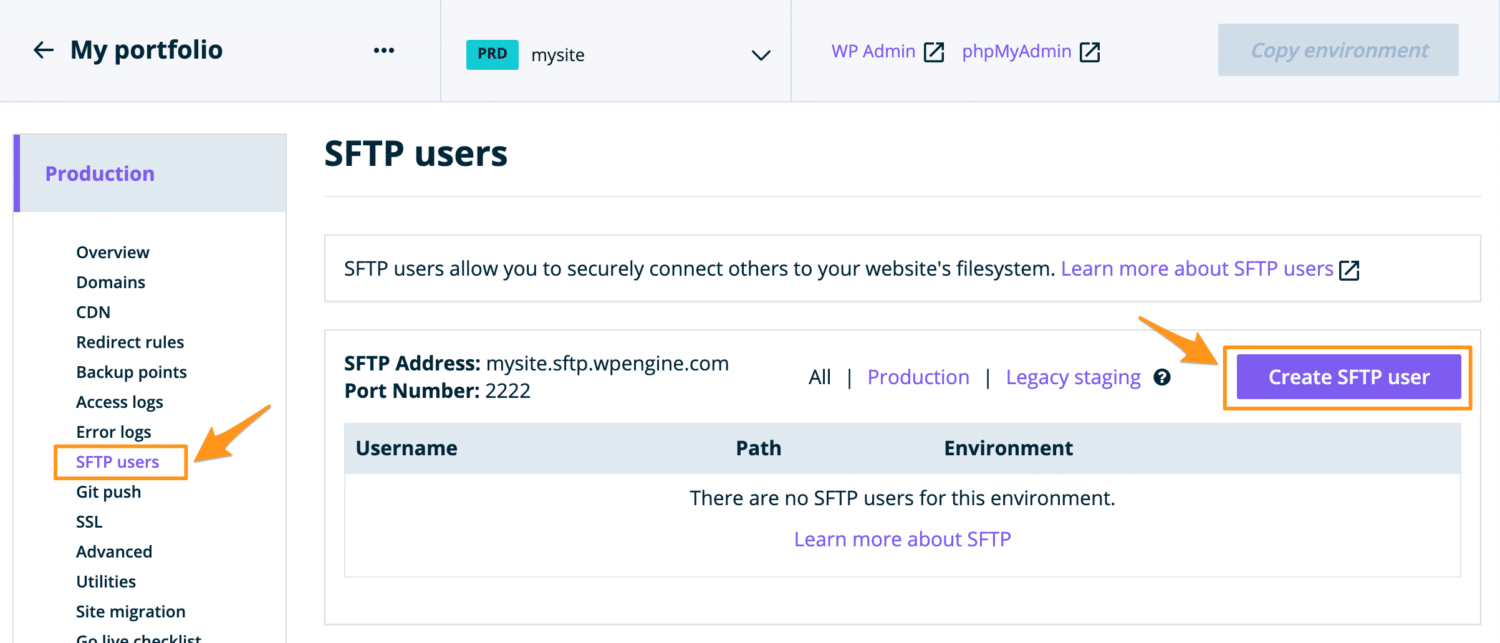Click the PRD environment badge
Screen dimensions: 1500x643
492,55
